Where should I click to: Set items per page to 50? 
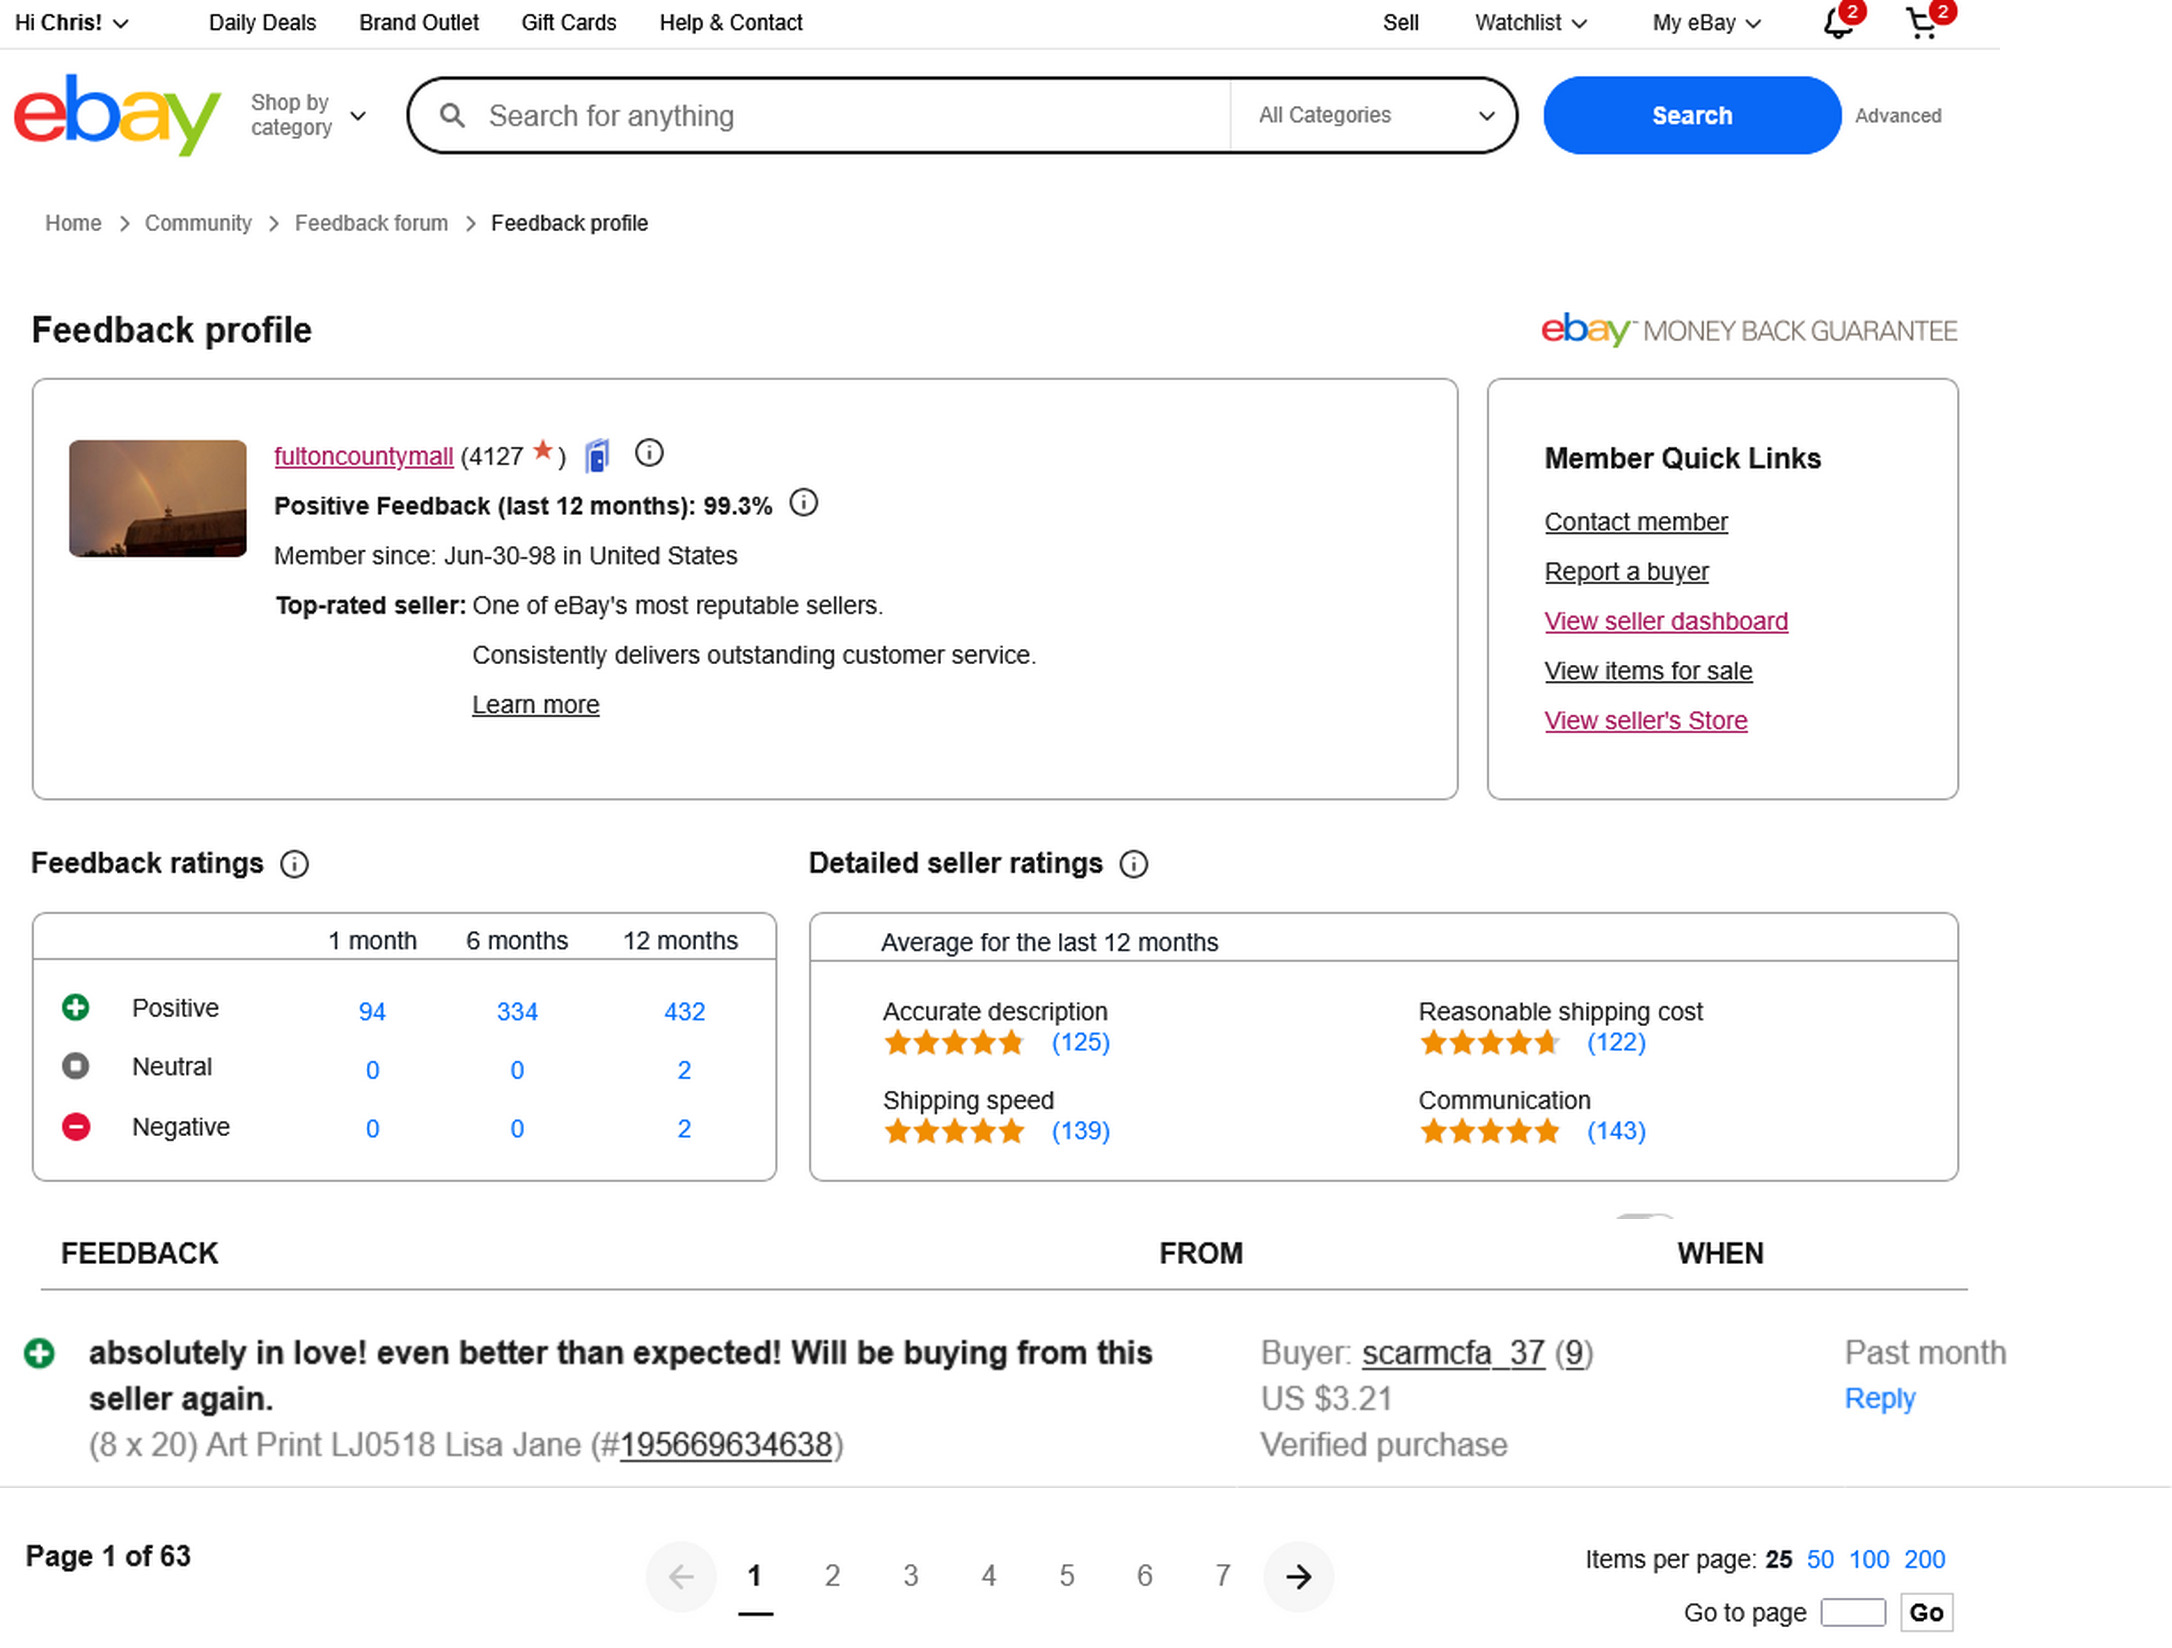point(1820,1559)
